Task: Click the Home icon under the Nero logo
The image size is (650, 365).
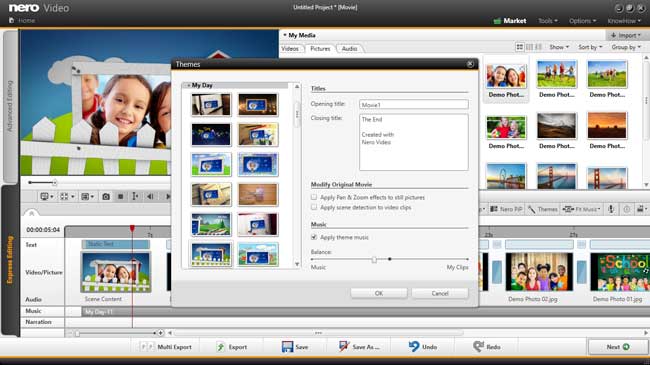Action: 12,20
